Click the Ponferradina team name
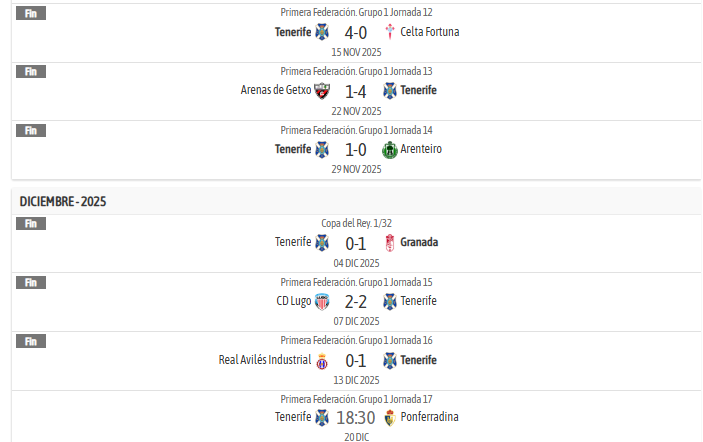Image resolution: width=703 pixels, height=442 pixels. point(429,417)
